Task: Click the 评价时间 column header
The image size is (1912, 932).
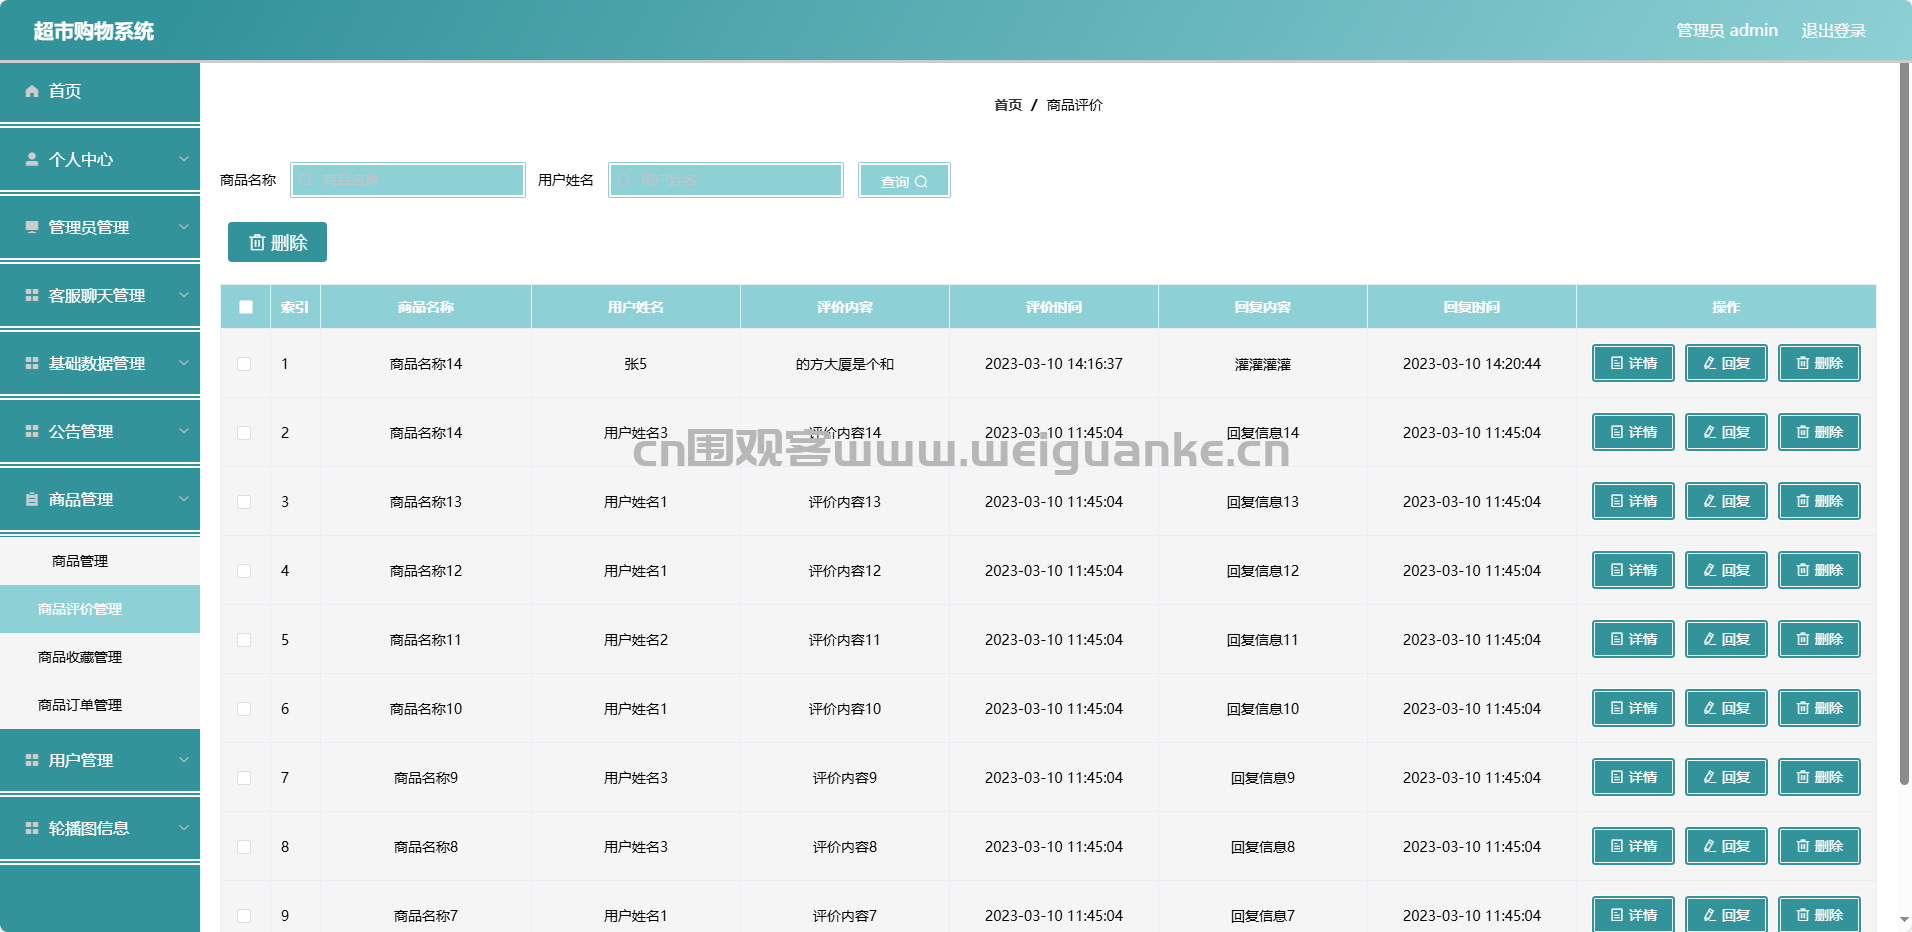Action: (x=1054, y=307)
